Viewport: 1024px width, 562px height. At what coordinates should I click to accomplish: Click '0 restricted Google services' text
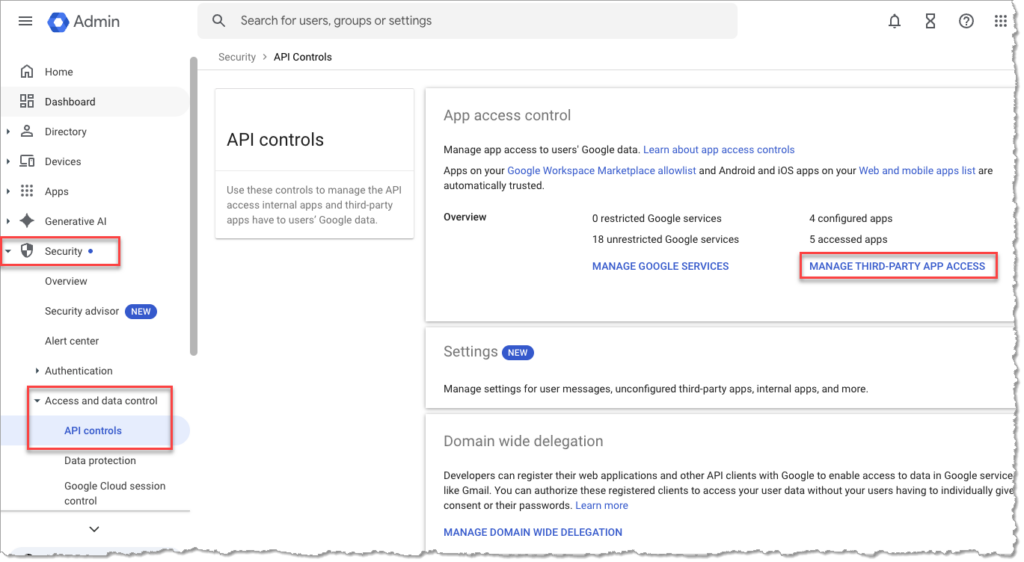point(656,219)
